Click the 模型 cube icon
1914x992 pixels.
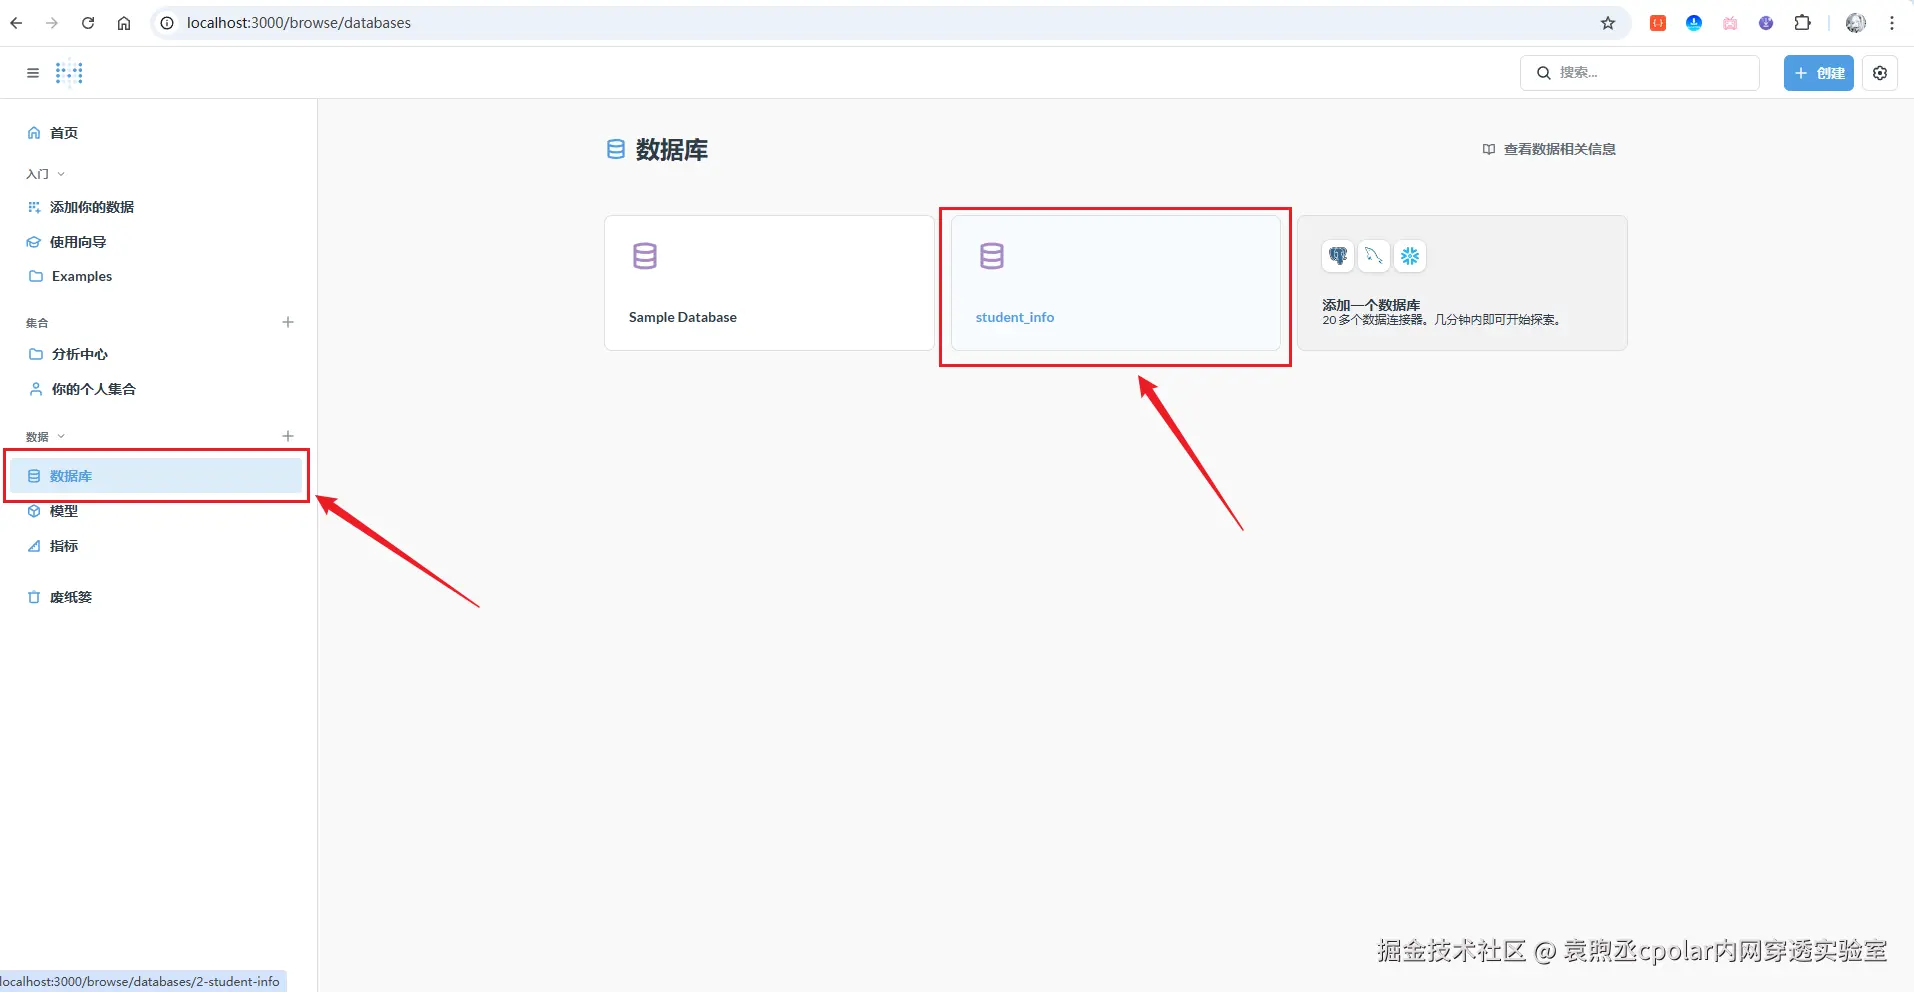(34, 511)
